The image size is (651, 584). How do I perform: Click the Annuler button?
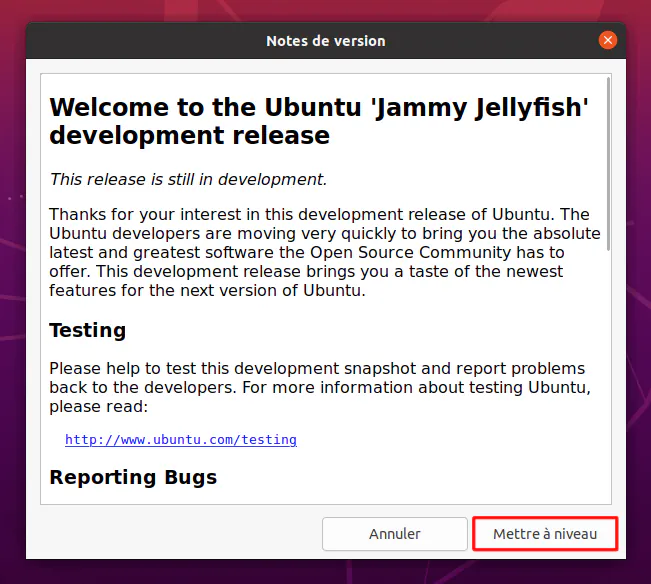[394, 534]
